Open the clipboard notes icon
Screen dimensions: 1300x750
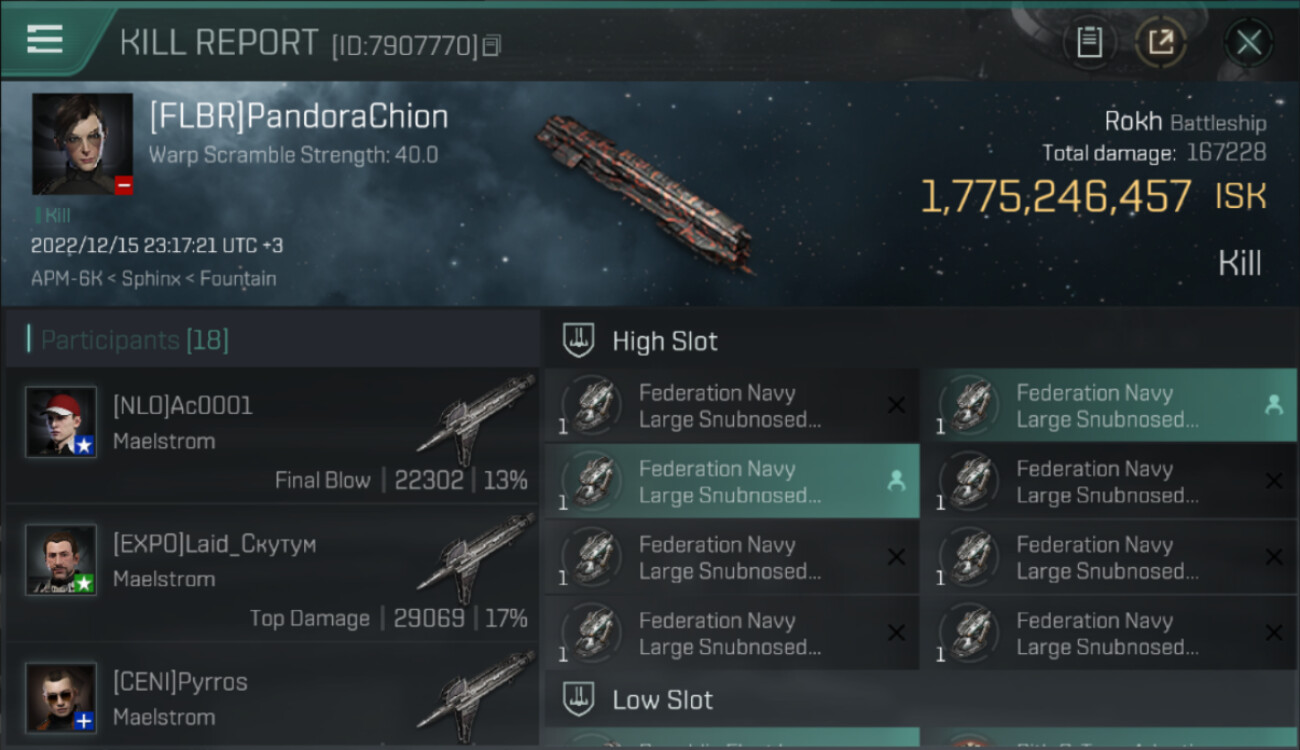point(1089,42)
